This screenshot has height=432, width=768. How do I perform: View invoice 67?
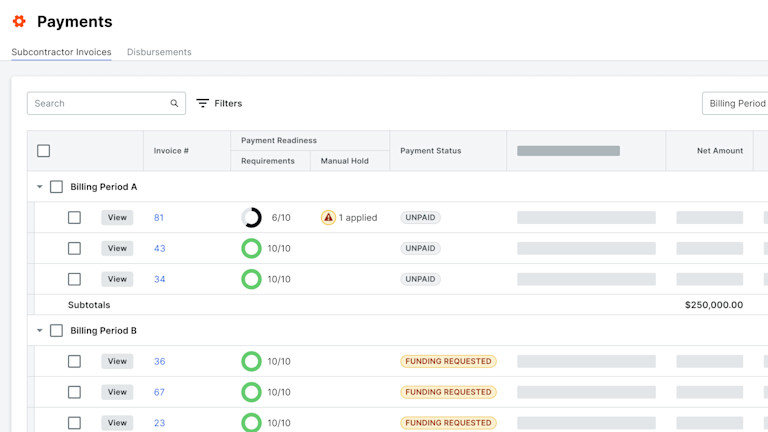tap(117, 392)
